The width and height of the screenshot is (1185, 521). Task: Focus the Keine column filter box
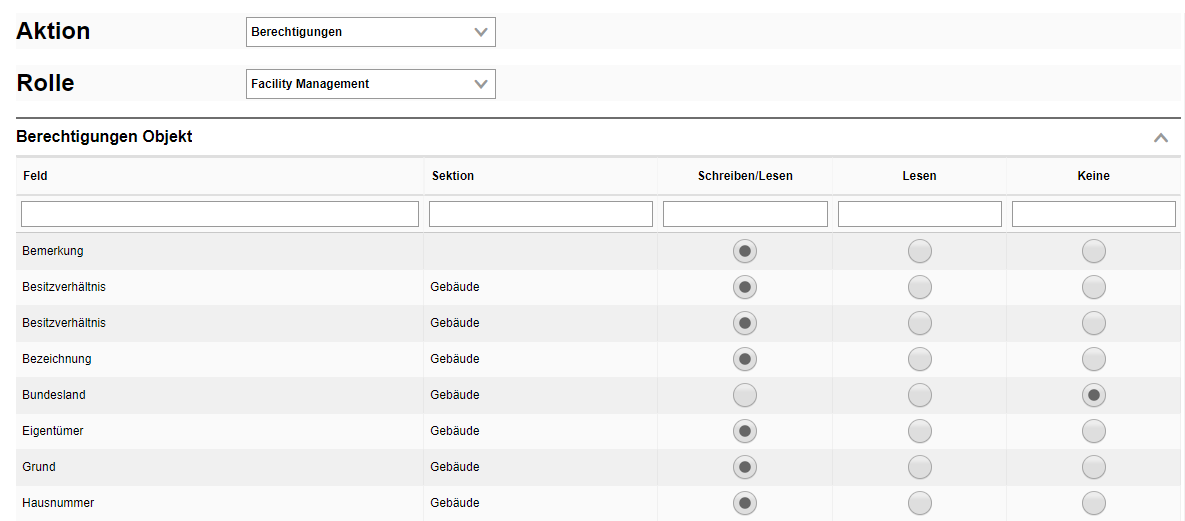[x=1093, y=214]
